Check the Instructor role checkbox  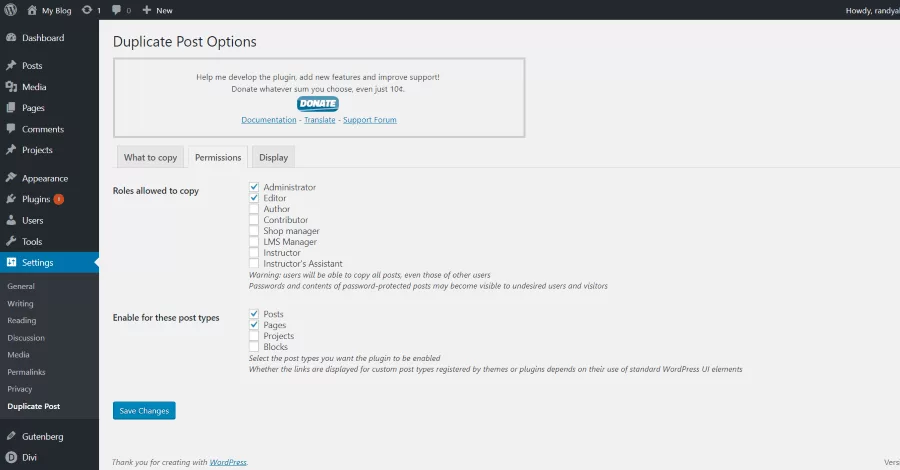[254, 252]
